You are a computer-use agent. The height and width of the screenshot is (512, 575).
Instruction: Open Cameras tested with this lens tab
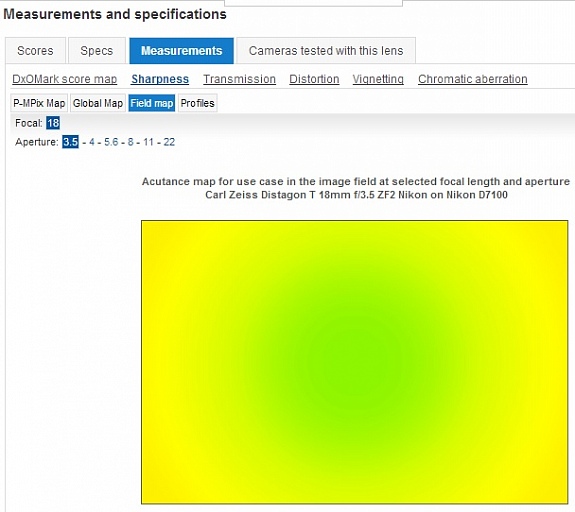tap(326, 51)
